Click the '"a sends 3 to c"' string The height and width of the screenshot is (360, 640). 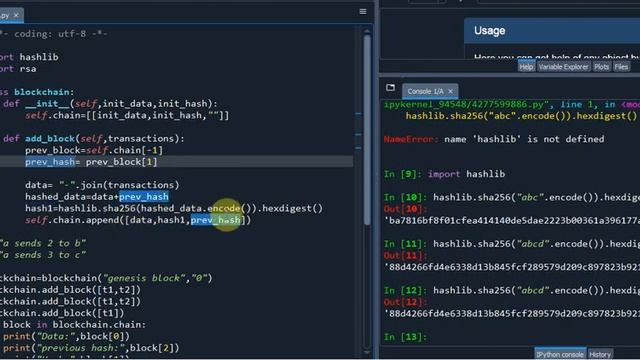coord(43,255)
